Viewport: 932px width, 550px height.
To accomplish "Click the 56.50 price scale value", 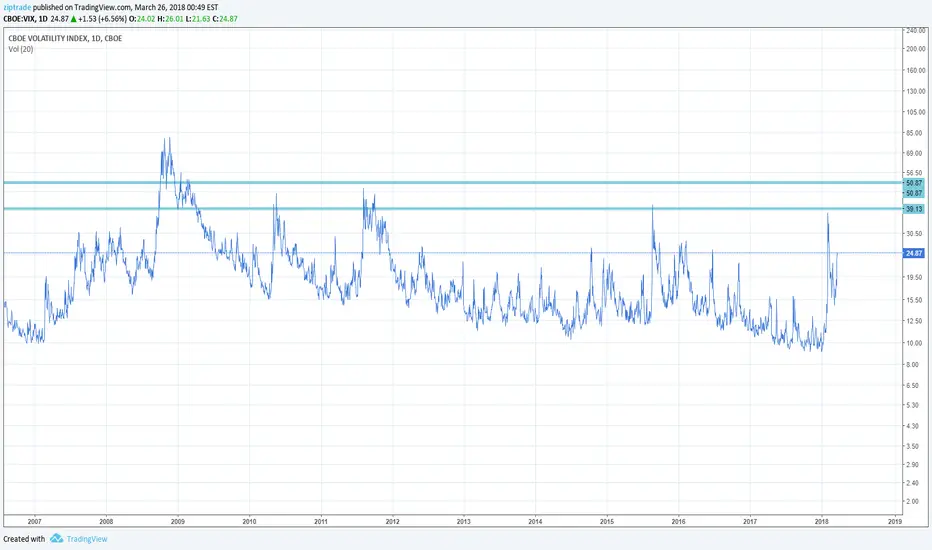I will [914, 173].
